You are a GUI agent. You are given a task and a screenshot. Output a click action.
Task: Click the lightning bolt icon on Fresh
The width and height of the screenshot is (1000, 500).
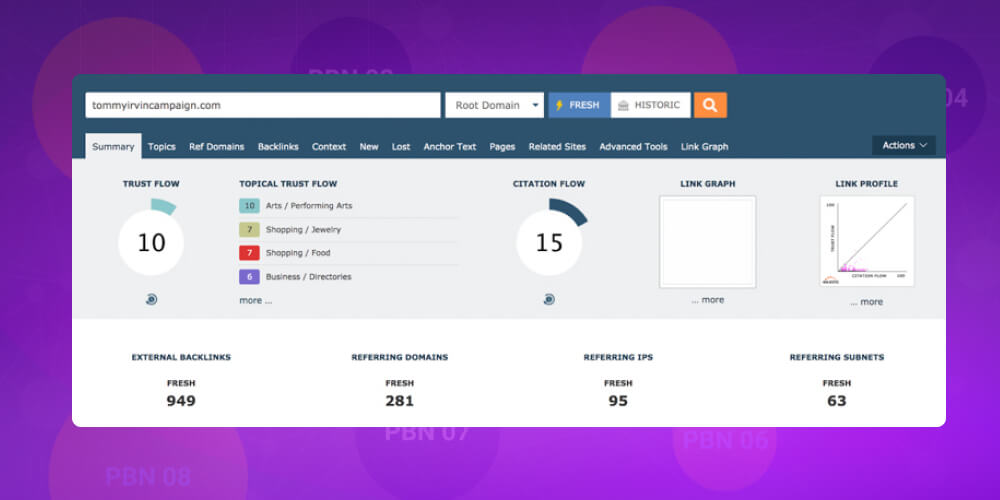click(559, 105)
